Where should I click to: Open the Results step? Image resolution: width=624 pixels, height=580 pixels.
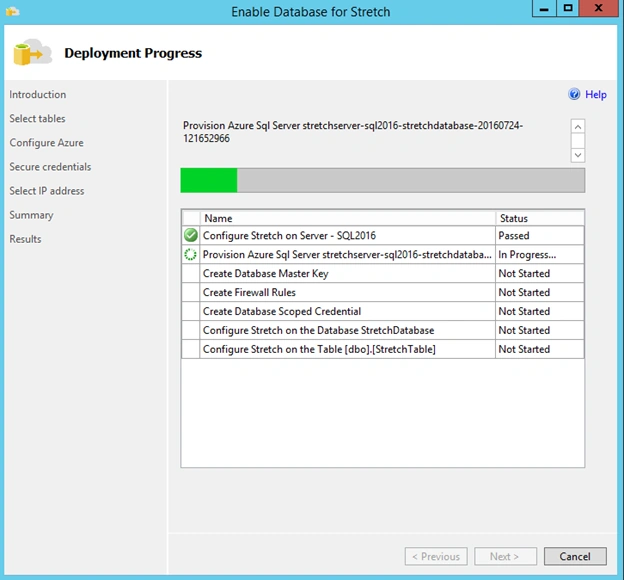click(25, 239)
